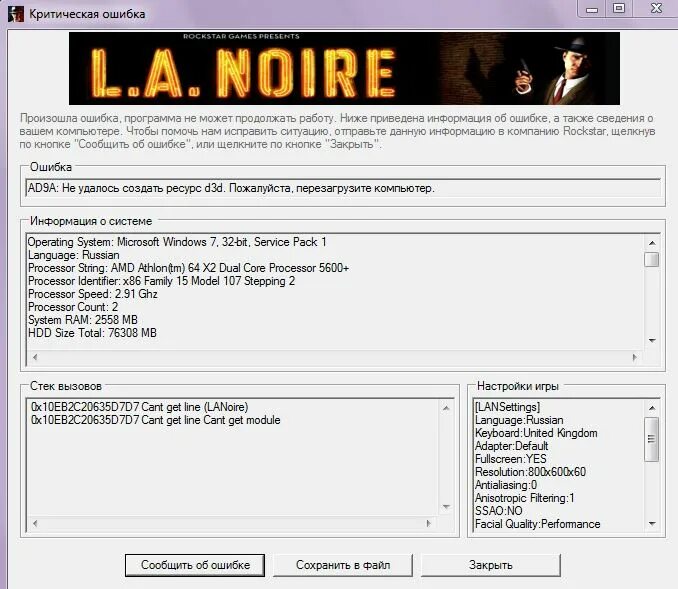Maximize the Критическая ошибка window
Viewport: 678px width, 589px height.
pos(619,9)
